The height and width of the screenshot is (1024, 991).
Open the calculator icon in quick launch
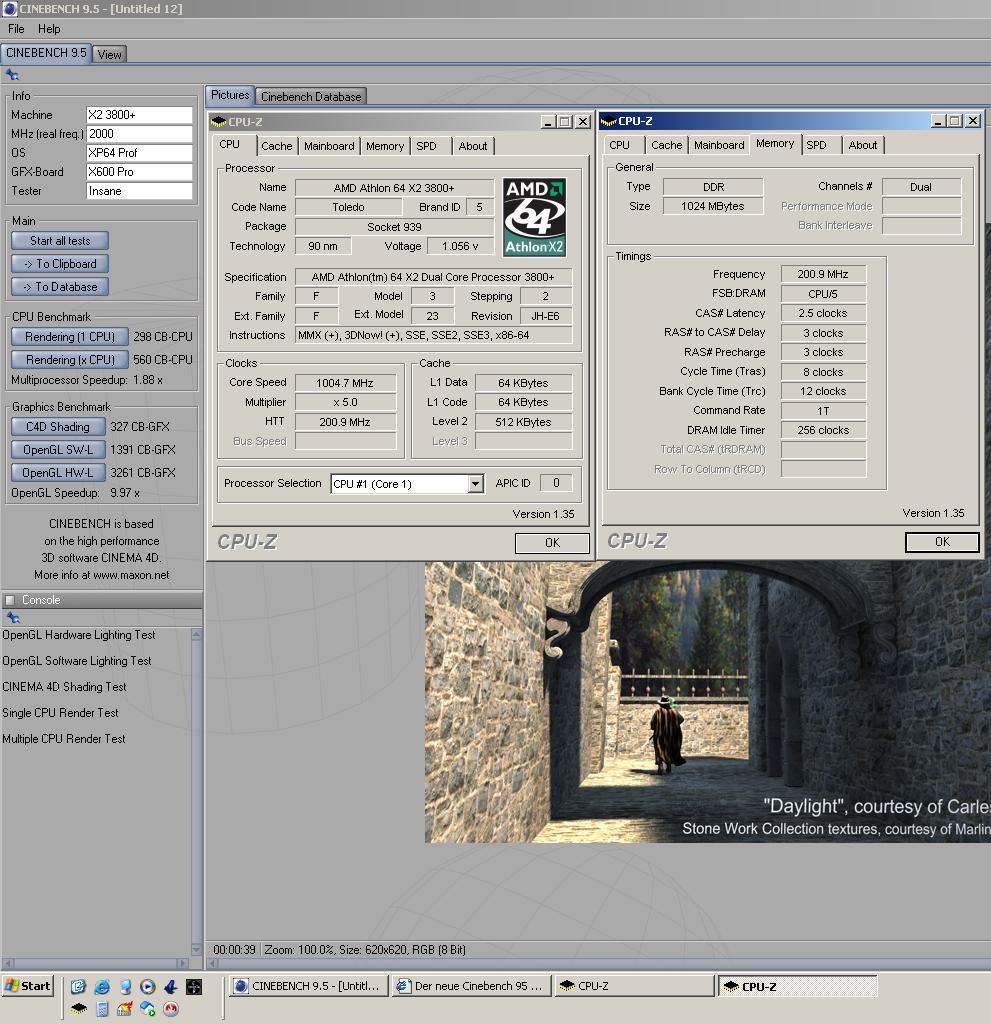pos(102,1009)
